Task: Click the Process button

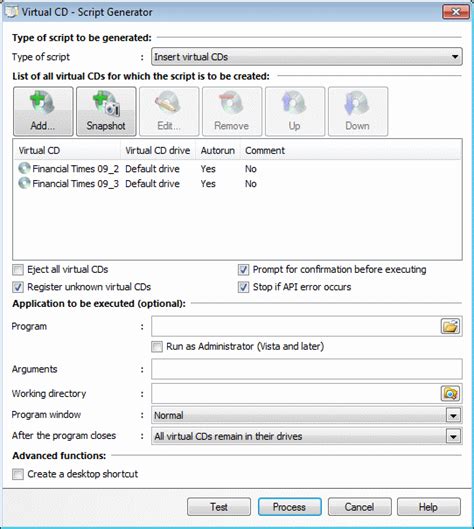Action: click(289, 507)
